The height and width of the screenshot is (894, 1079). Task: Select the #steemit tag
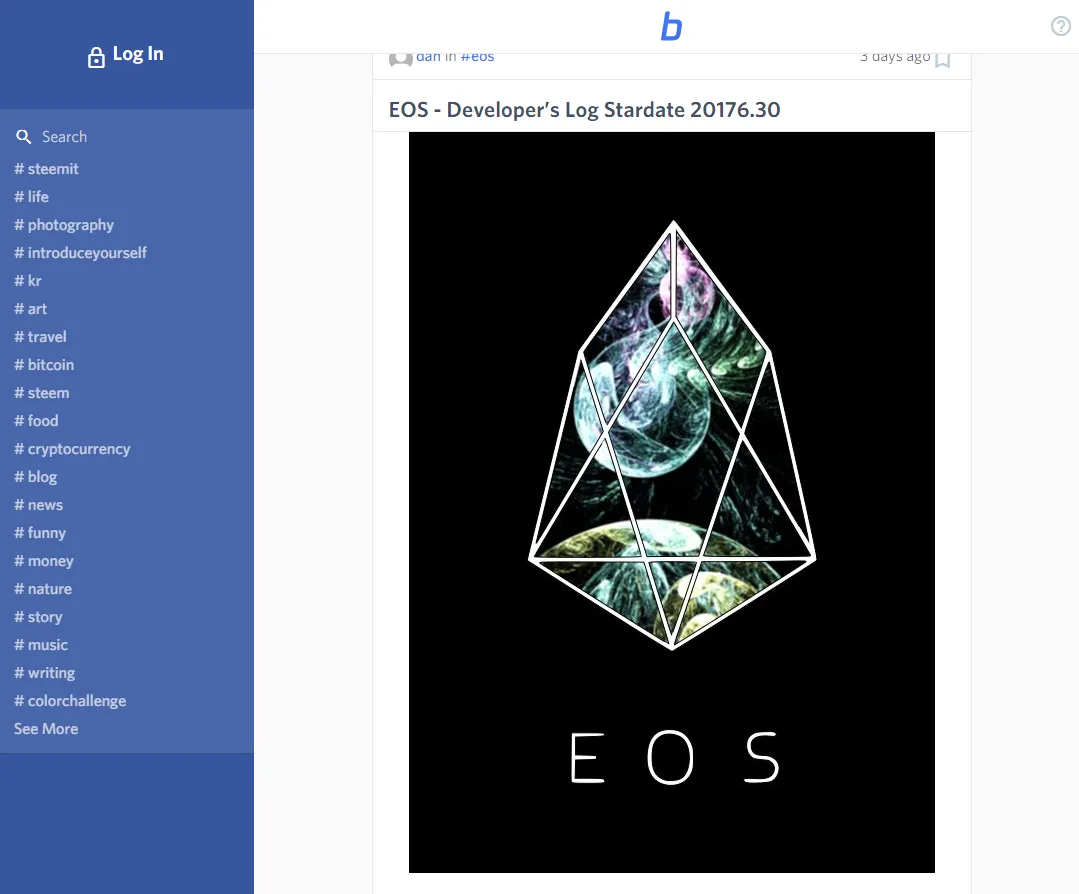click(x=46, y=169)
